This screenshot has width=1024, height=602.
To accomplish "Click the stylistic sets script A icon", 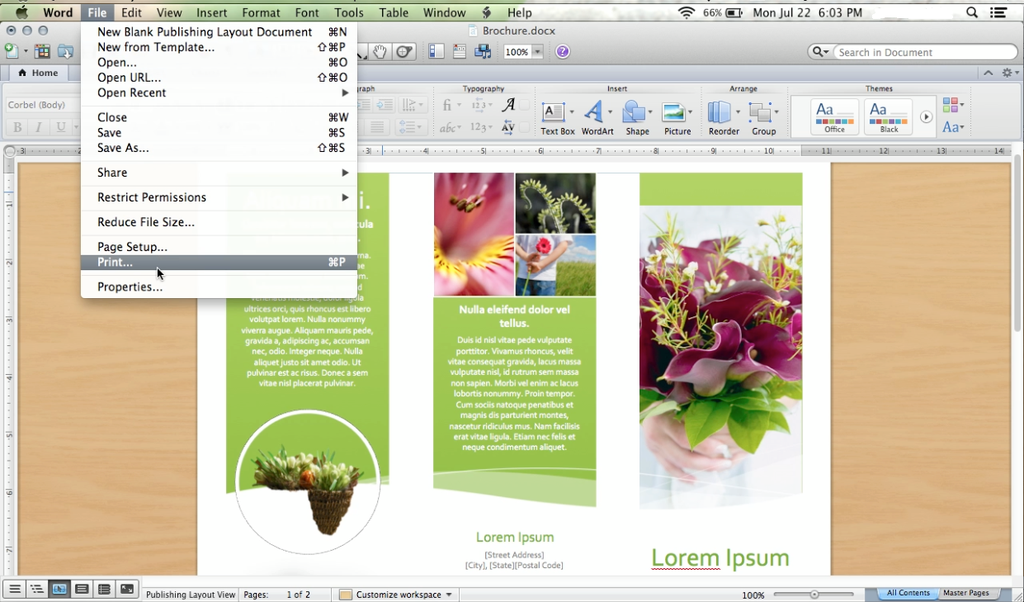I will (x=508, y=104).
